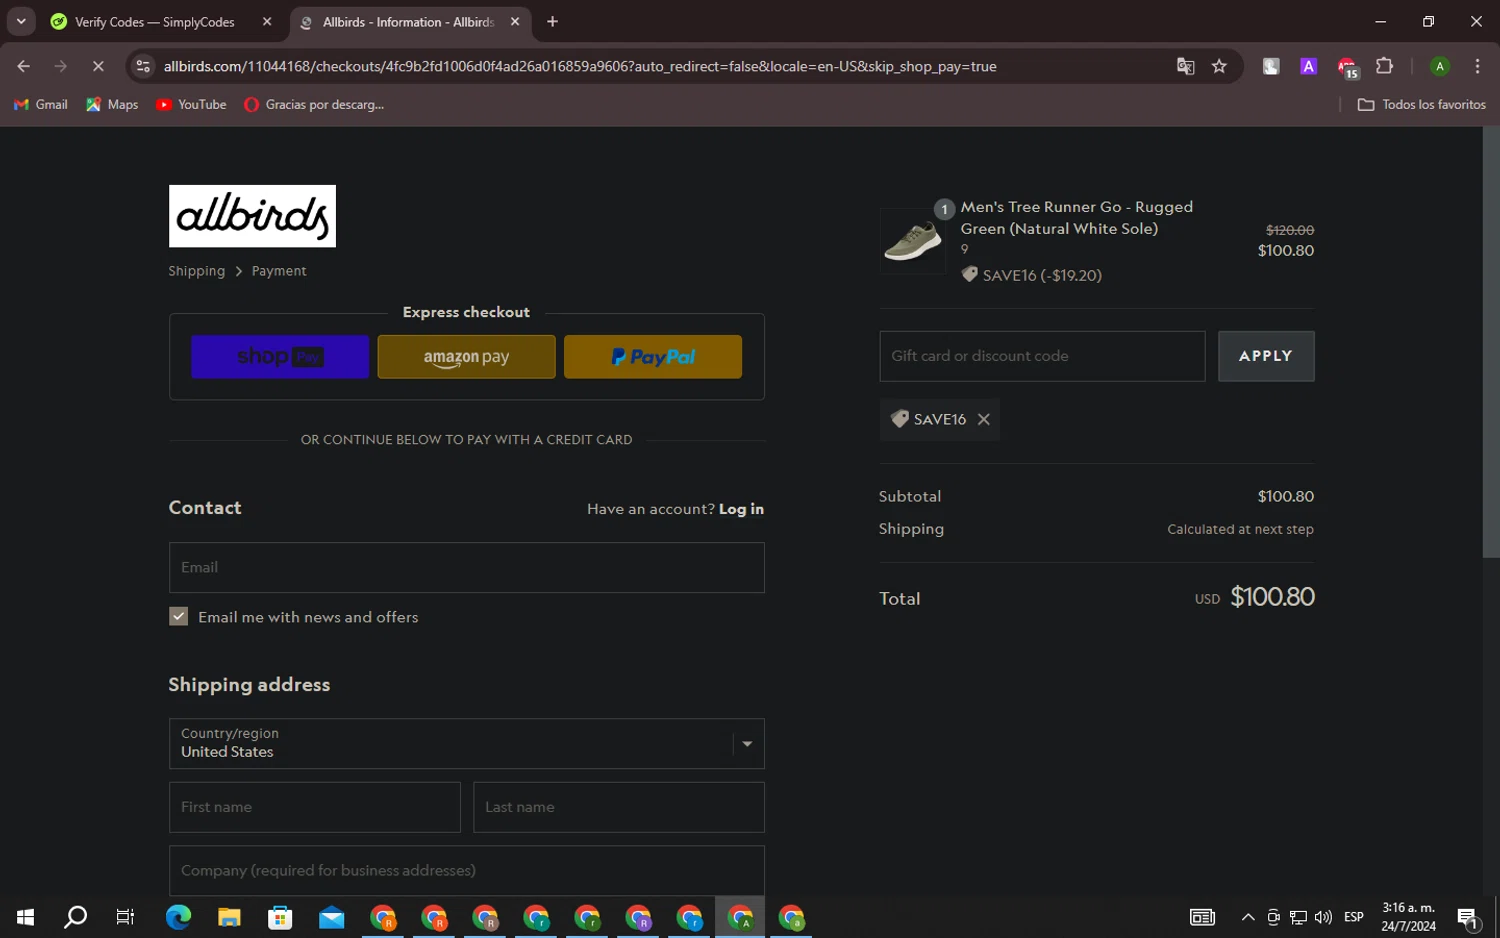Switch ESP keyboard language
1500x938 pixels.
click(1353, 917)
